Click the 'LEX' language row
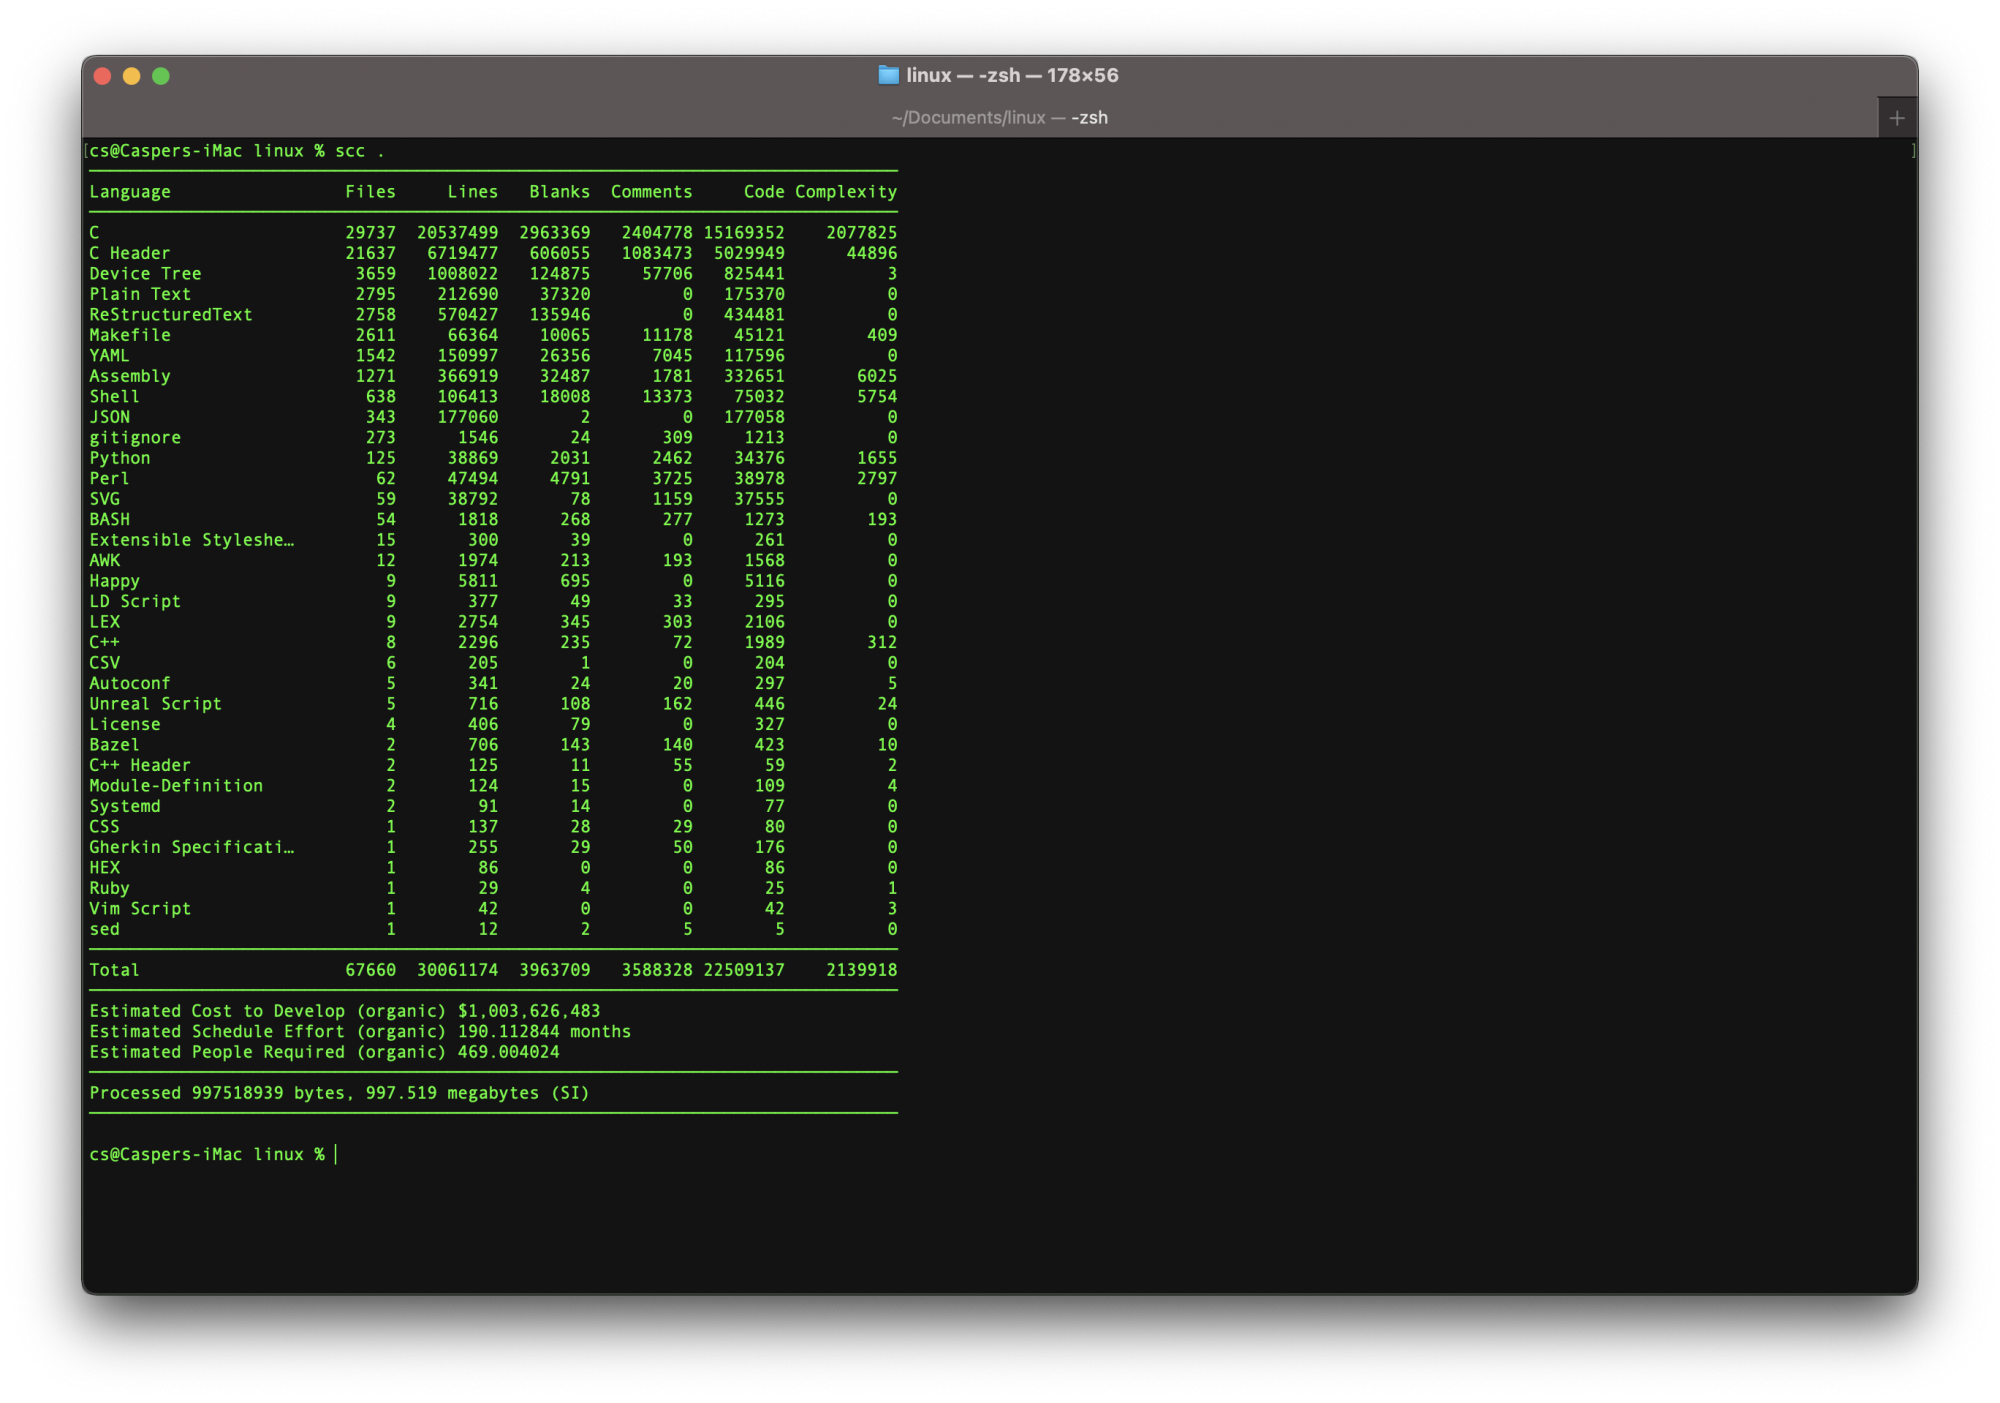This screenshot has height=1403, width=2000. (493, 622)
